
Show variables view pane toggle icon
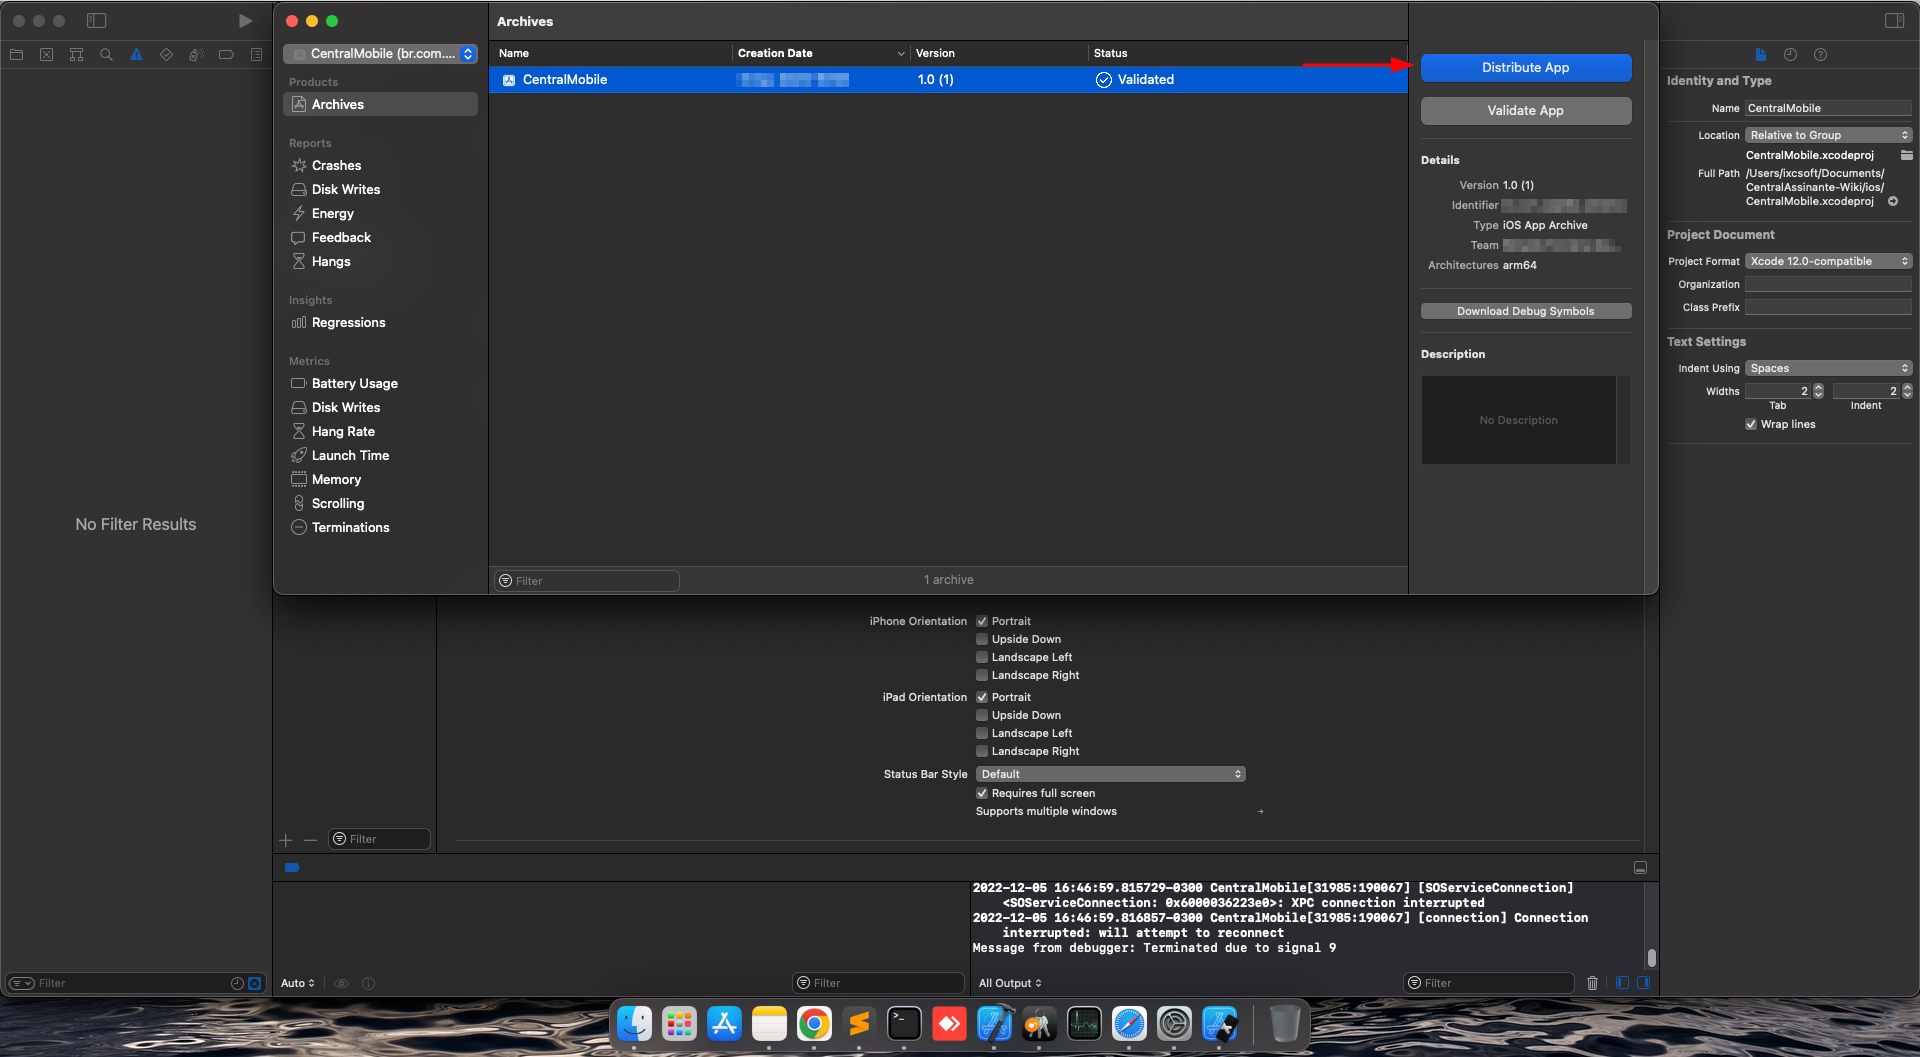click(x=1622, y=983)
